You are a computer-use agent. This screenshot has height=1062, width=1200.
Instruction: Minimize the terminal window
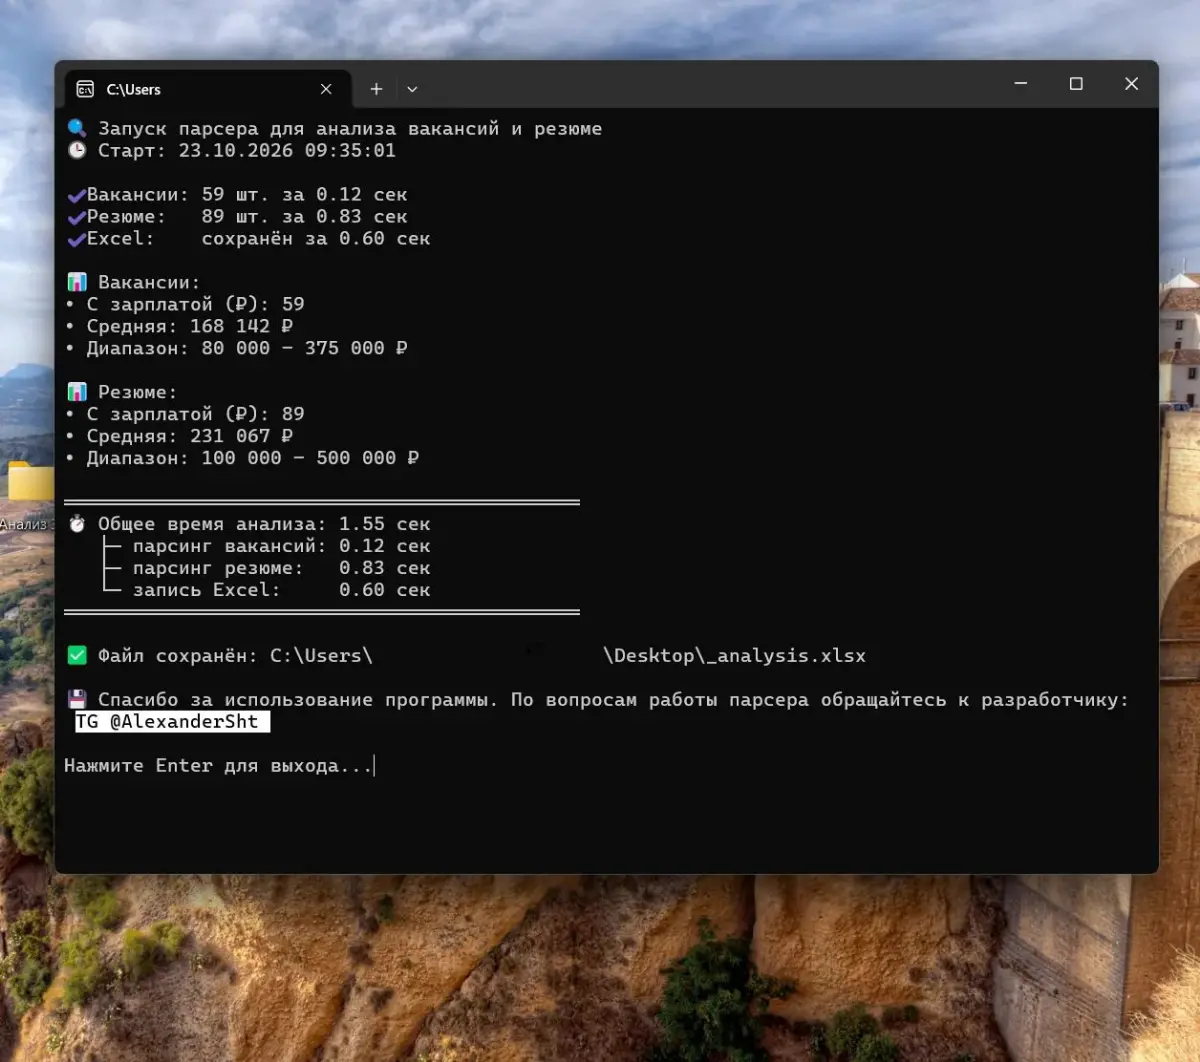point(1021,84)
